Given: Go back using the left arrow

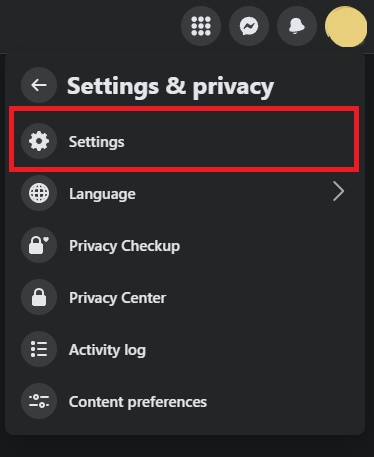Looking at the screenshot, I should [39, 85].
